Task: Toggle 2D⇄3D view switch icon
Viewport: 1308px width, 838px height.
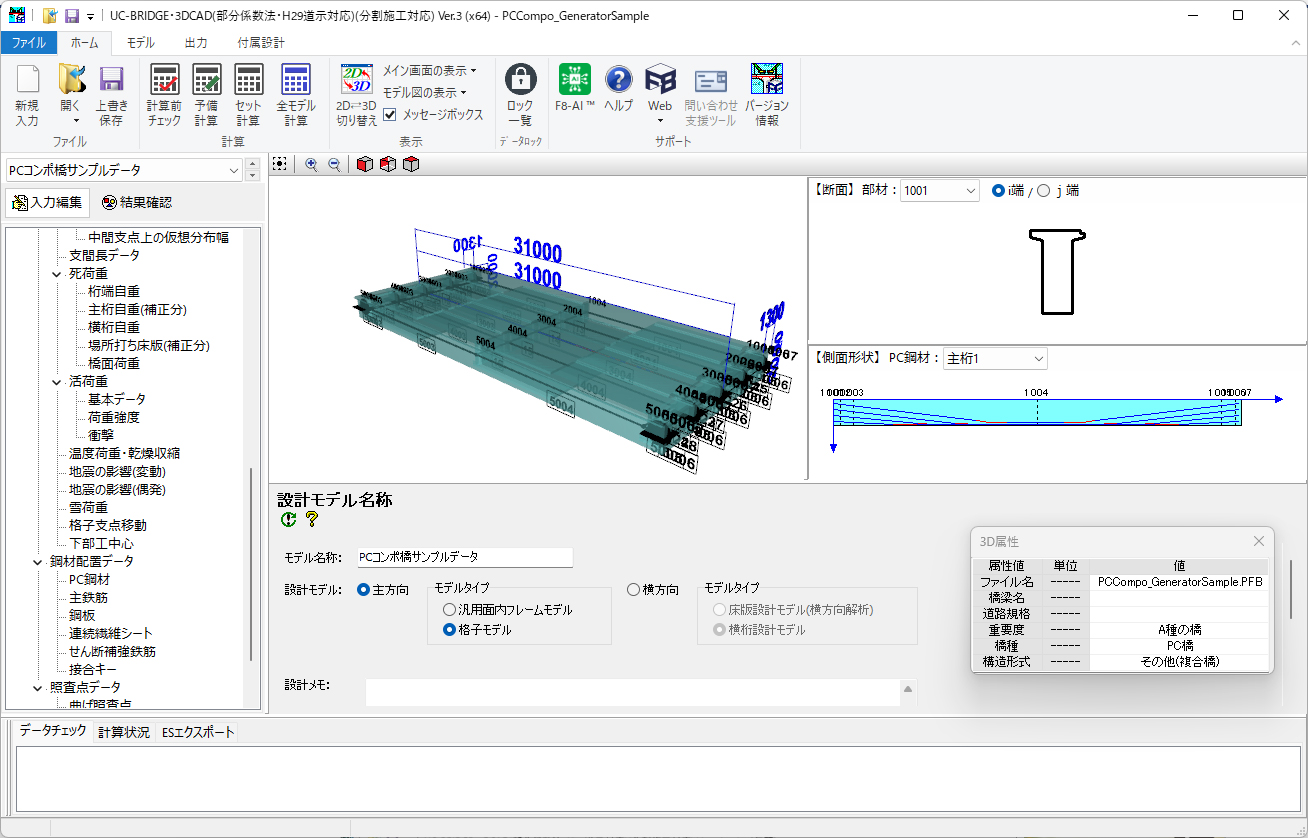Action: pos(356,95)
